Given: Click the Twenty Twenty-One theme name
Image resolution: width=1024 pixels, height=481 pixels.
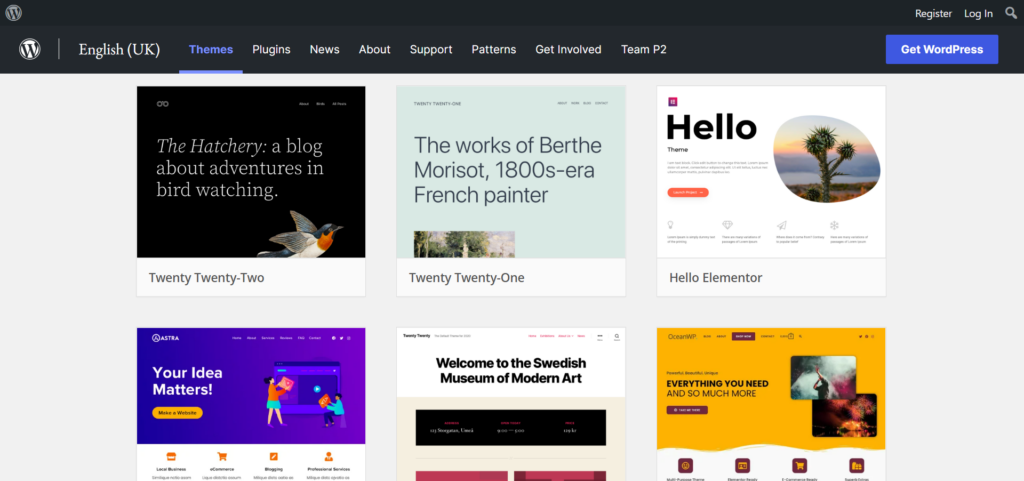Looking at the screenshot, I should (466, 277).
